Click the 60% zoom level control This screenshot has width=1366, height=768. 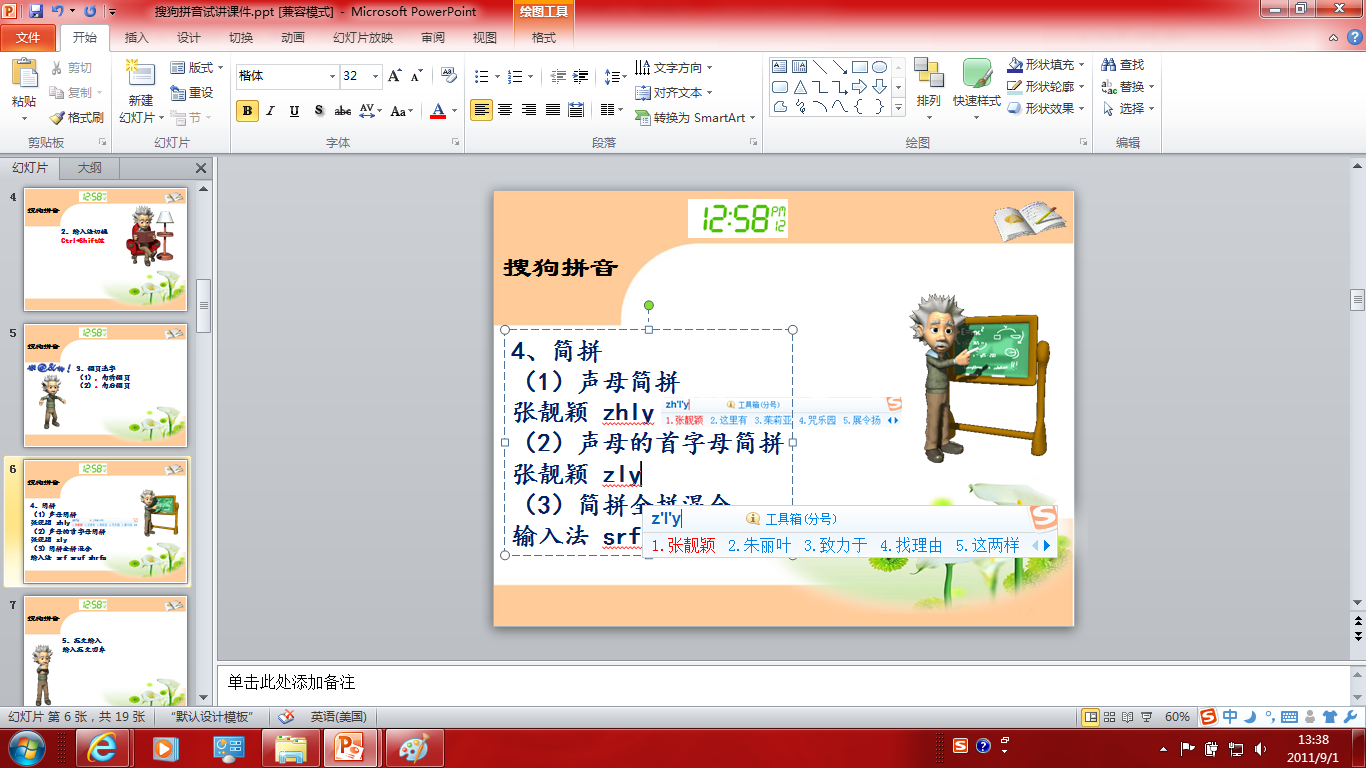coord(1176,716)
